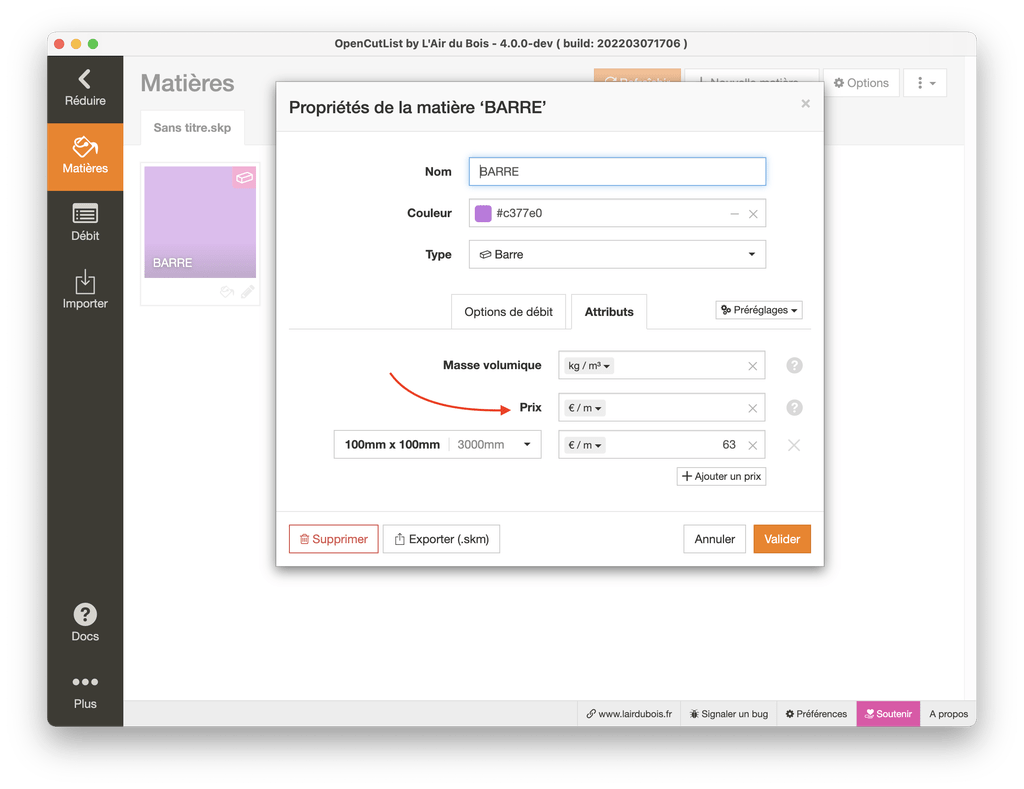Select the BARRE material thumbnail
Image resolution: width=1024 pixels, height=789 pixels.
tap(200, 222)
